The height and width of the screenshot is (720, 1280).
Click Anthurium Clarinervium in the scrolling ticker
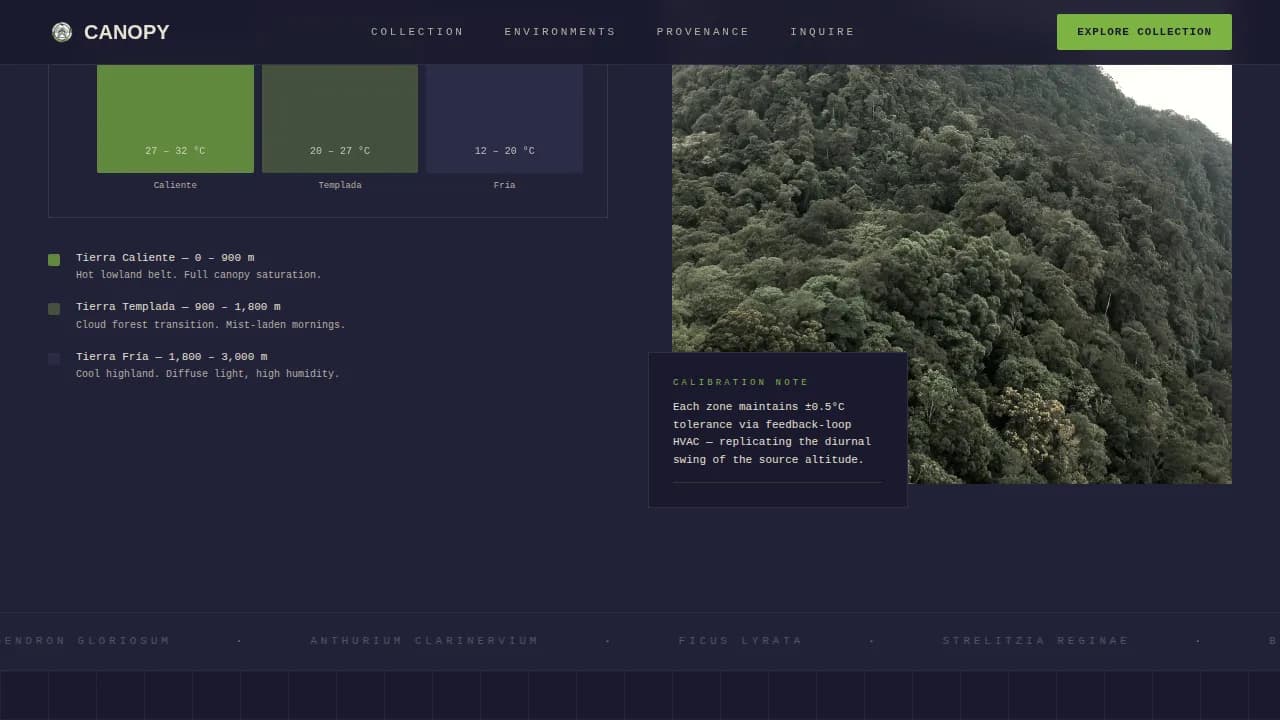424,641
